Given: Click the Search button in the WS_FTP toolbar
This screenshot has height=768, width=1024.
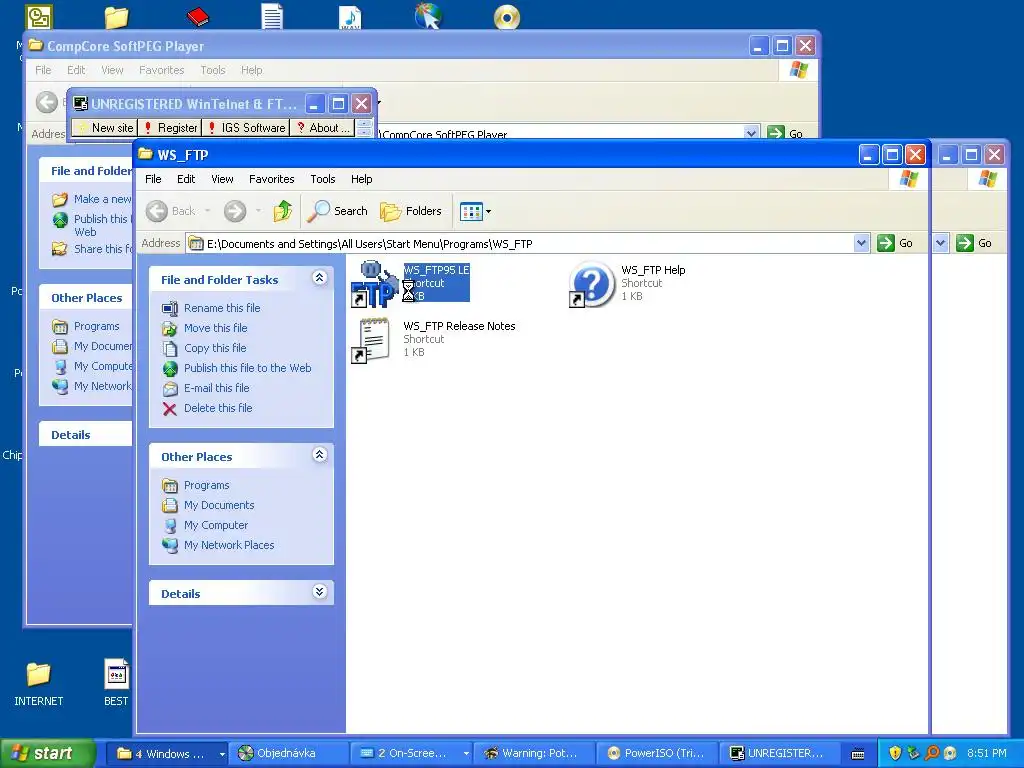Looking at the screenshot, I should [337, 211].
